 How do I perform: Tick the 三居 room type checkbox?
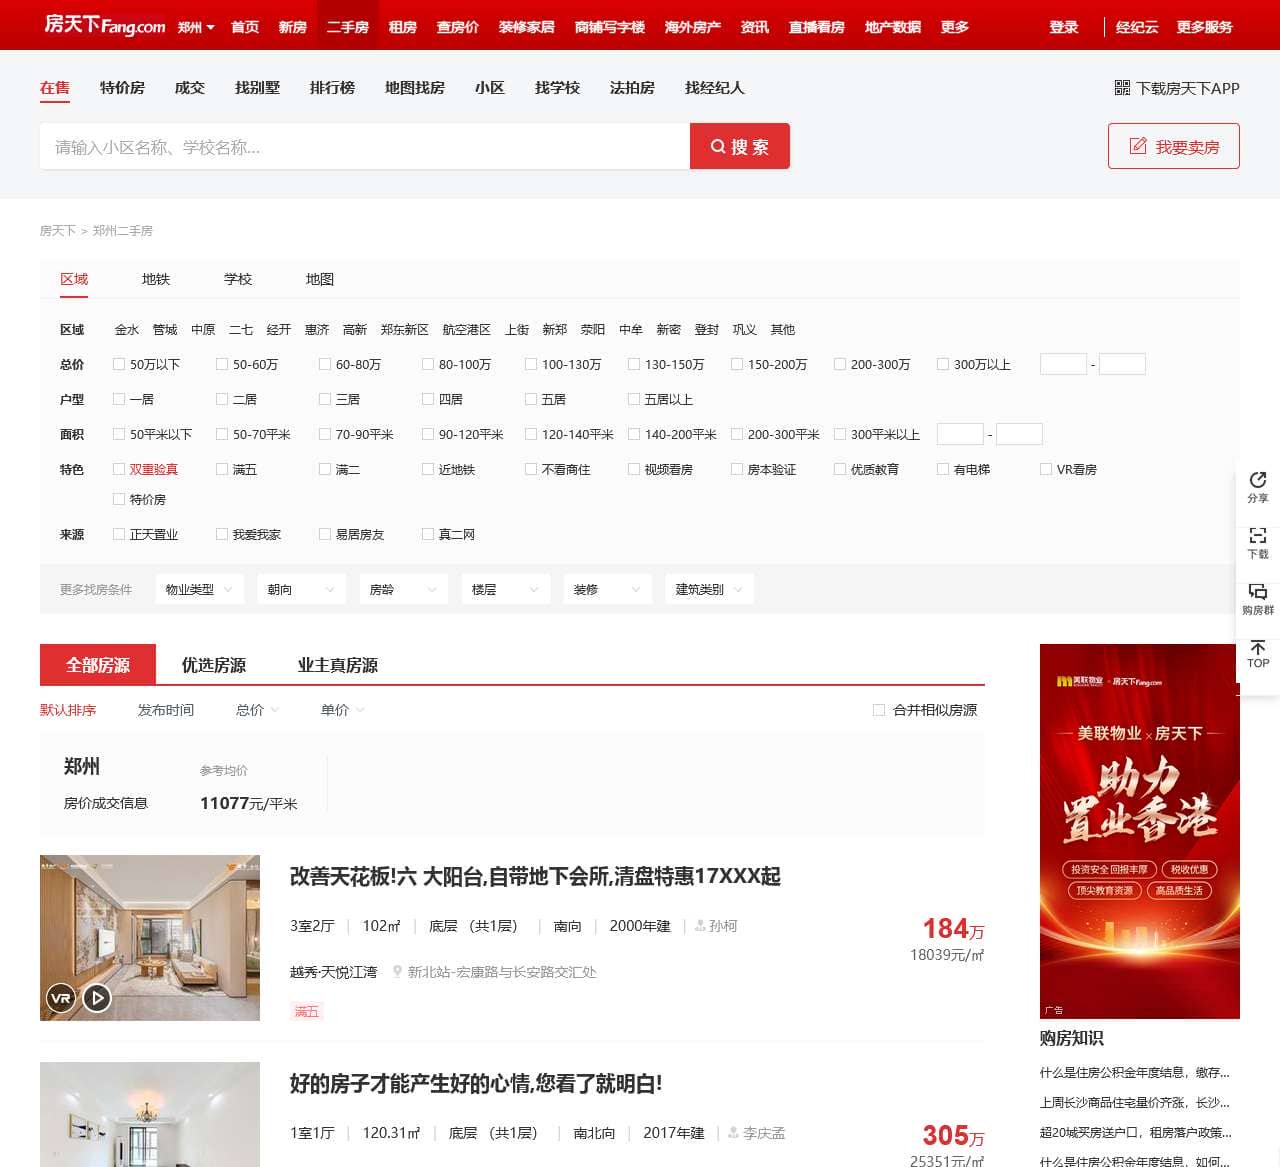[x=325, y=400]
